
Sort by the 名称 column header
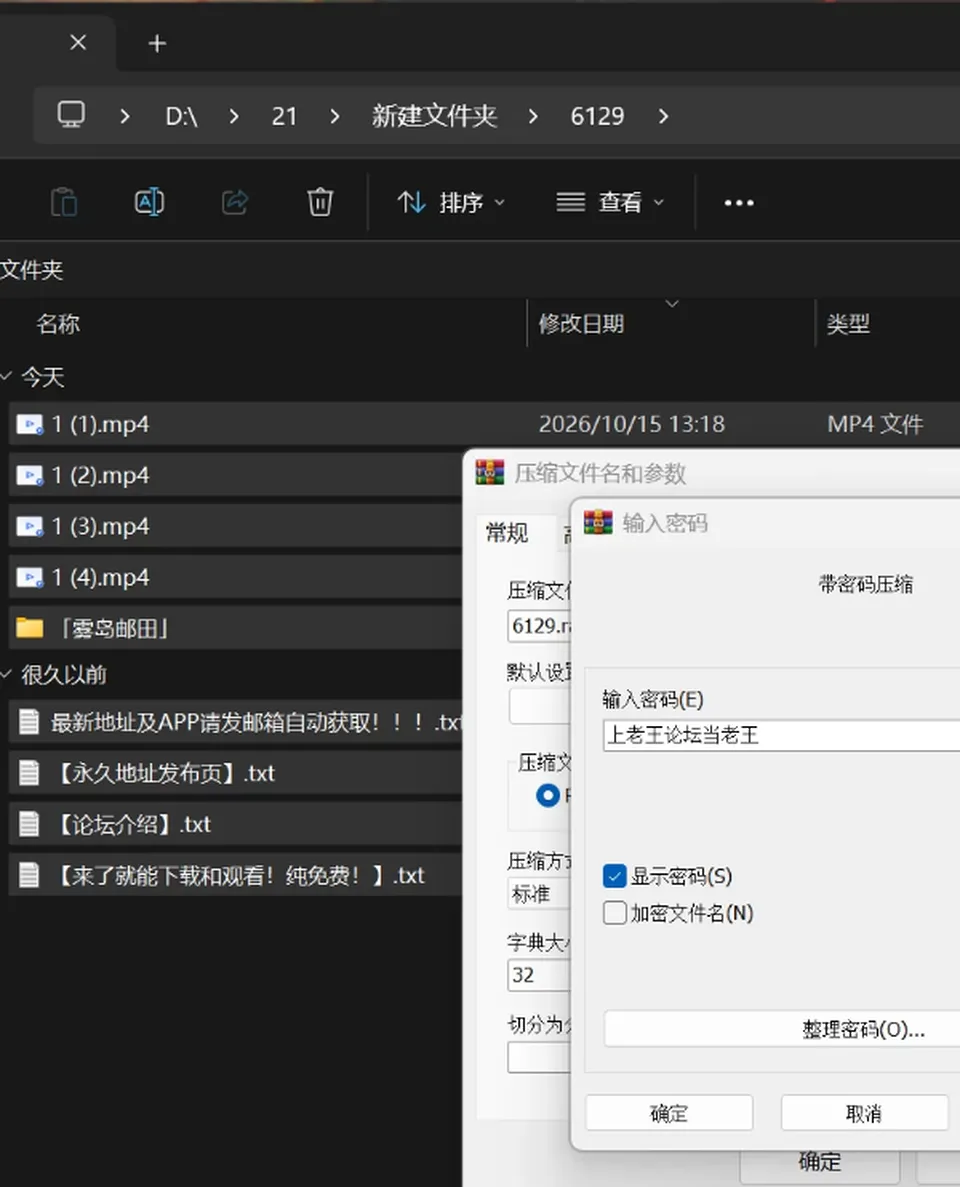(x=58, y=324)
